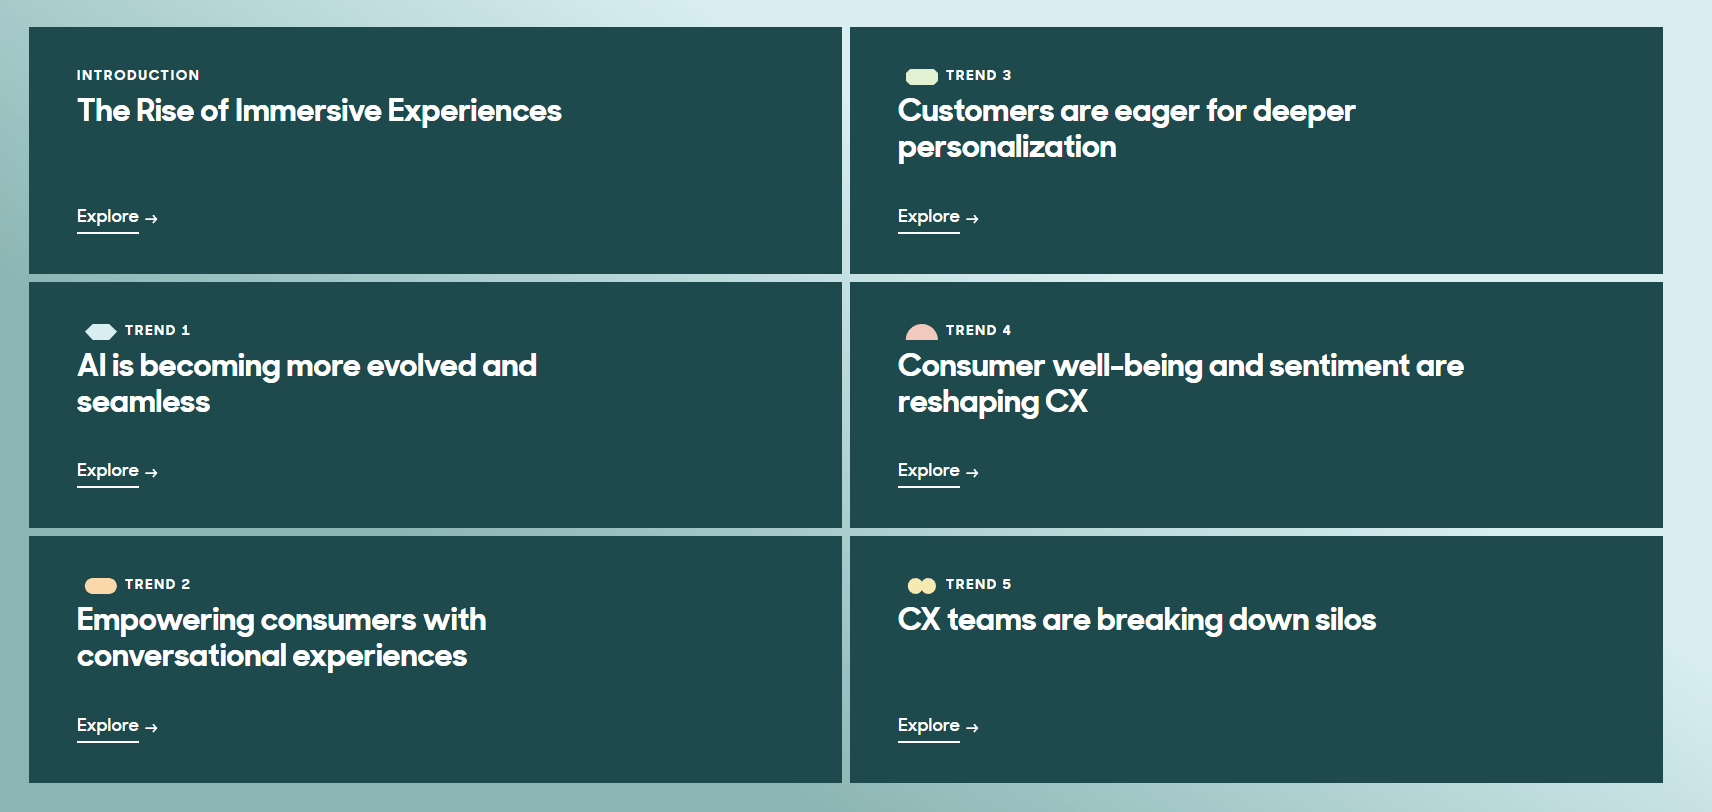Click the green pill icon beside Trend 3
The height and width of the screenshot is (812, 1712).
tap(921, 77)
